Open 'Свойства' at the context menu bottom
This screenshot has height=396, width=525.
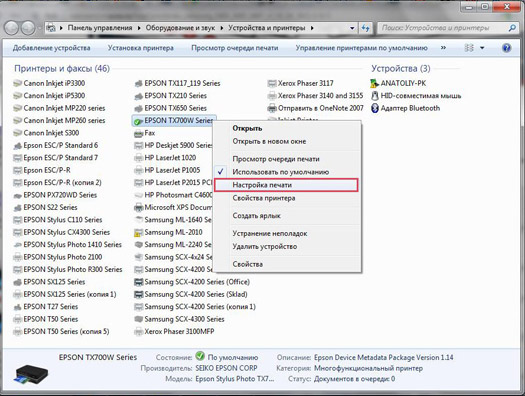[248, 264]
